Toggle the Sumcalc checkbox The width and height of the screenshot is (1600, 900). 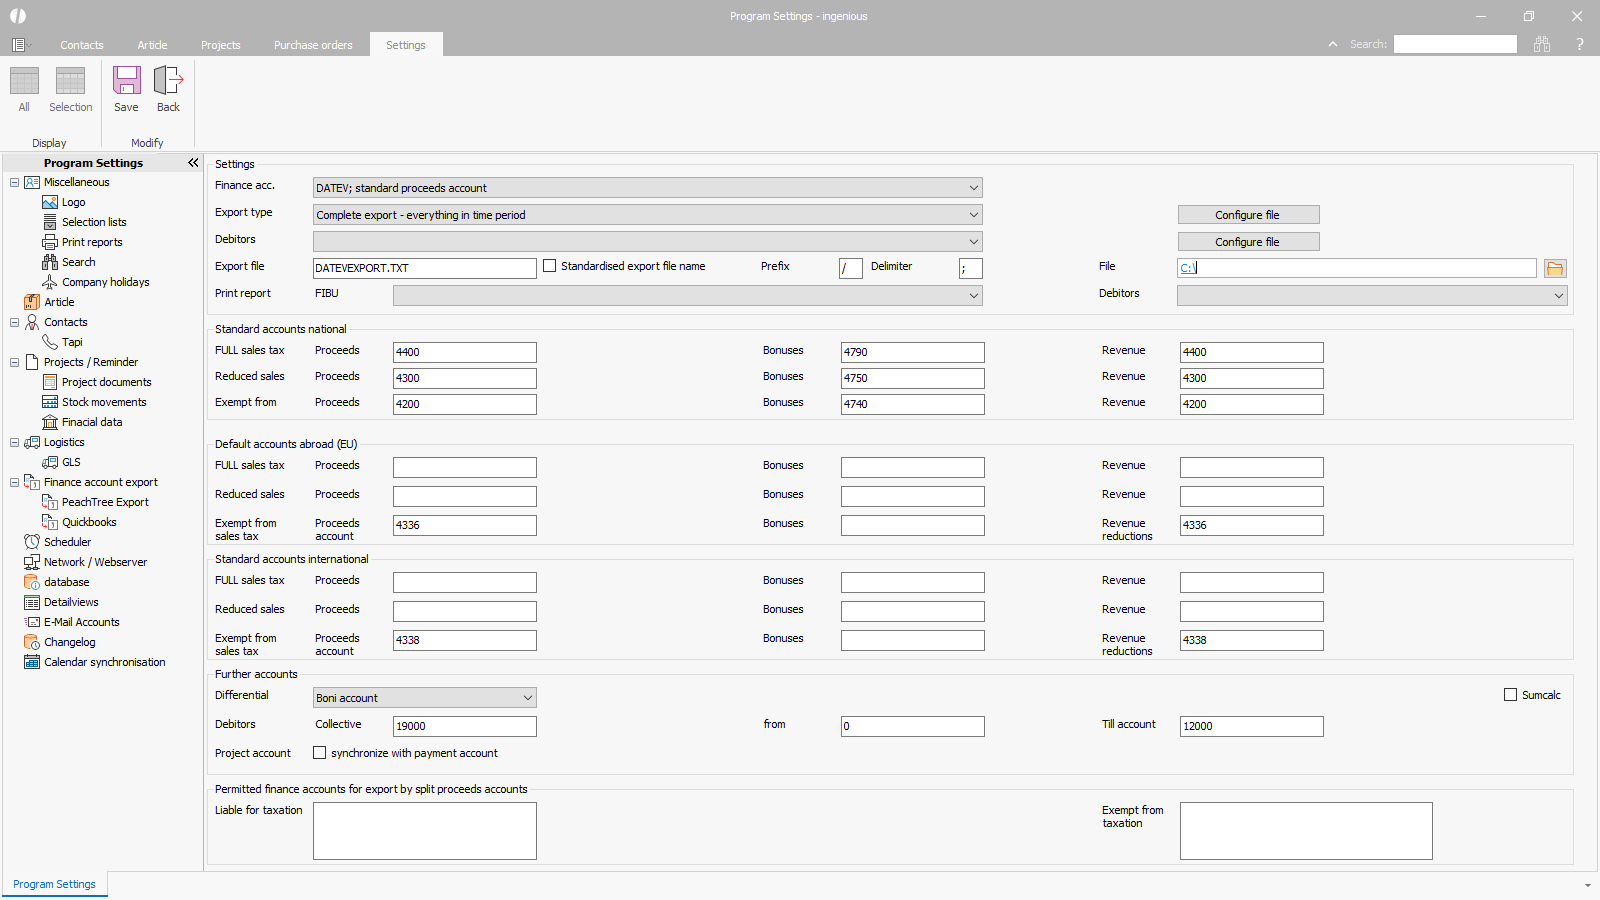1510,695
